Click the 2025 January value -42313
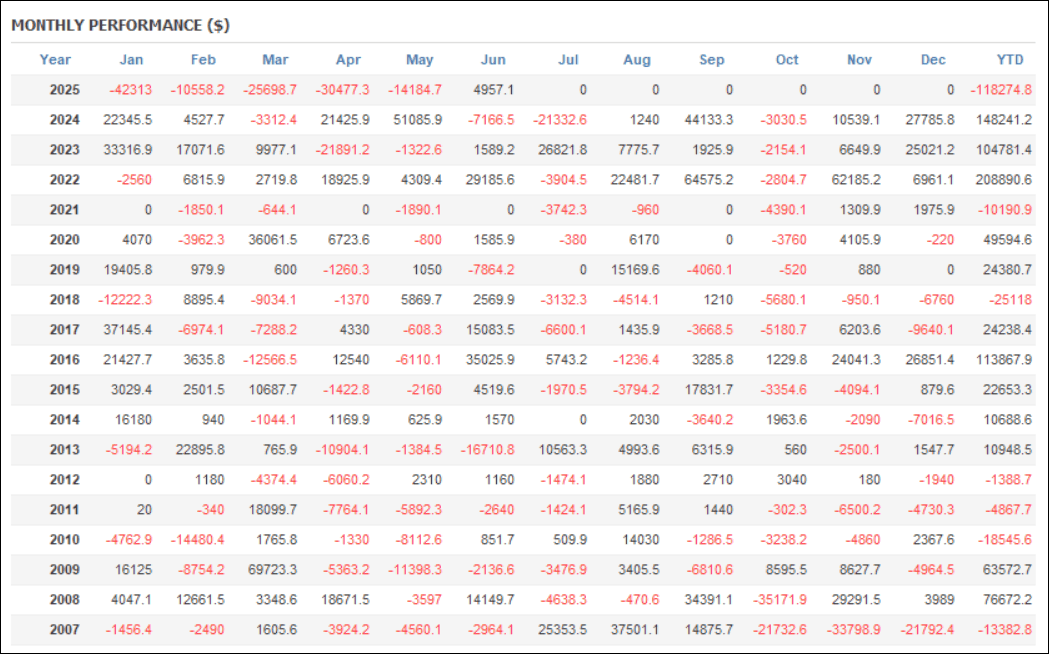This screenshot has height=654, width=1049. (x=130, y=90)
